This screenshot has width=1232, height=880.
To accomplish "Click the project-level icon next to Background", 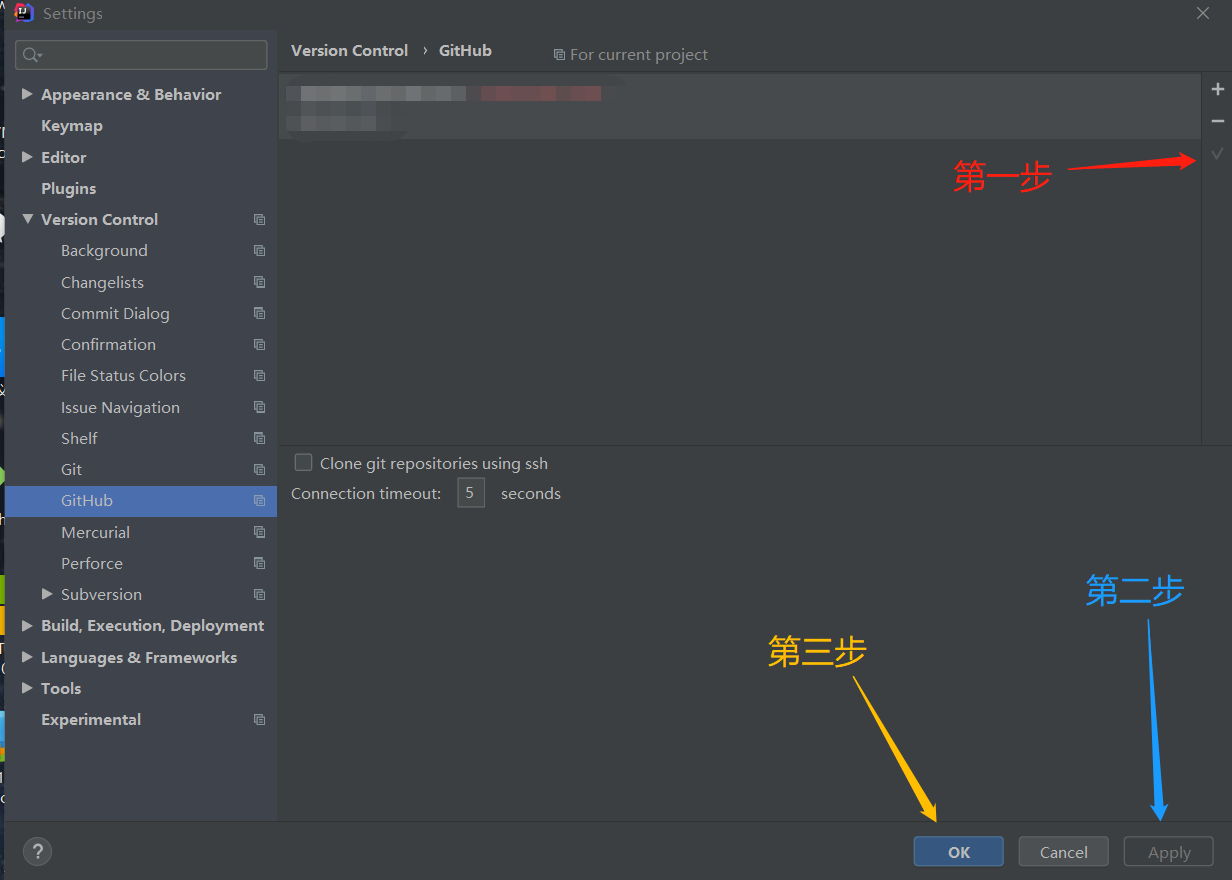I will pyautogui.click(x=260, y=251).
